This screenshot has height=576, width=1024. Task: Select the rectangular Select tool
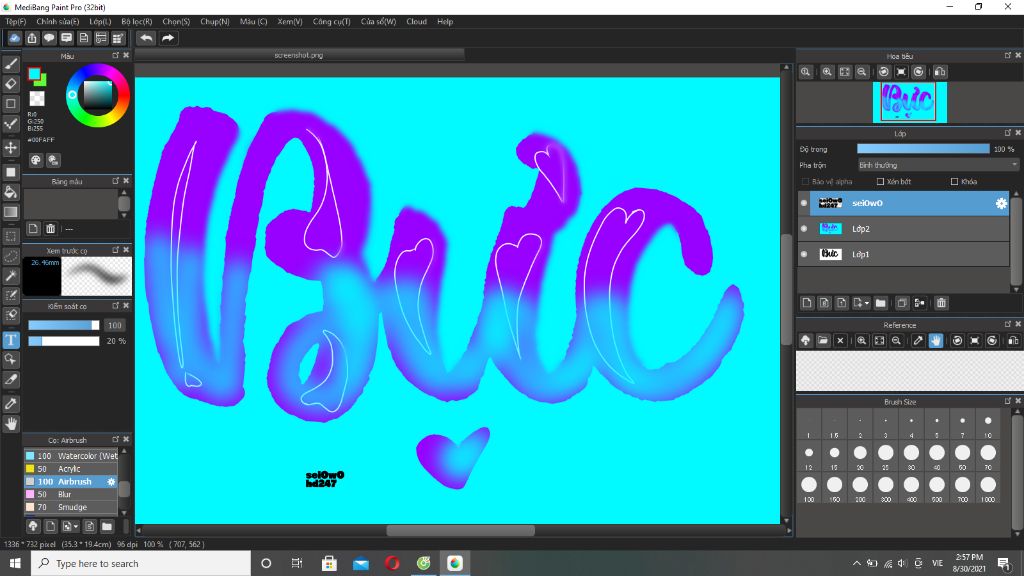coord(10,236)
